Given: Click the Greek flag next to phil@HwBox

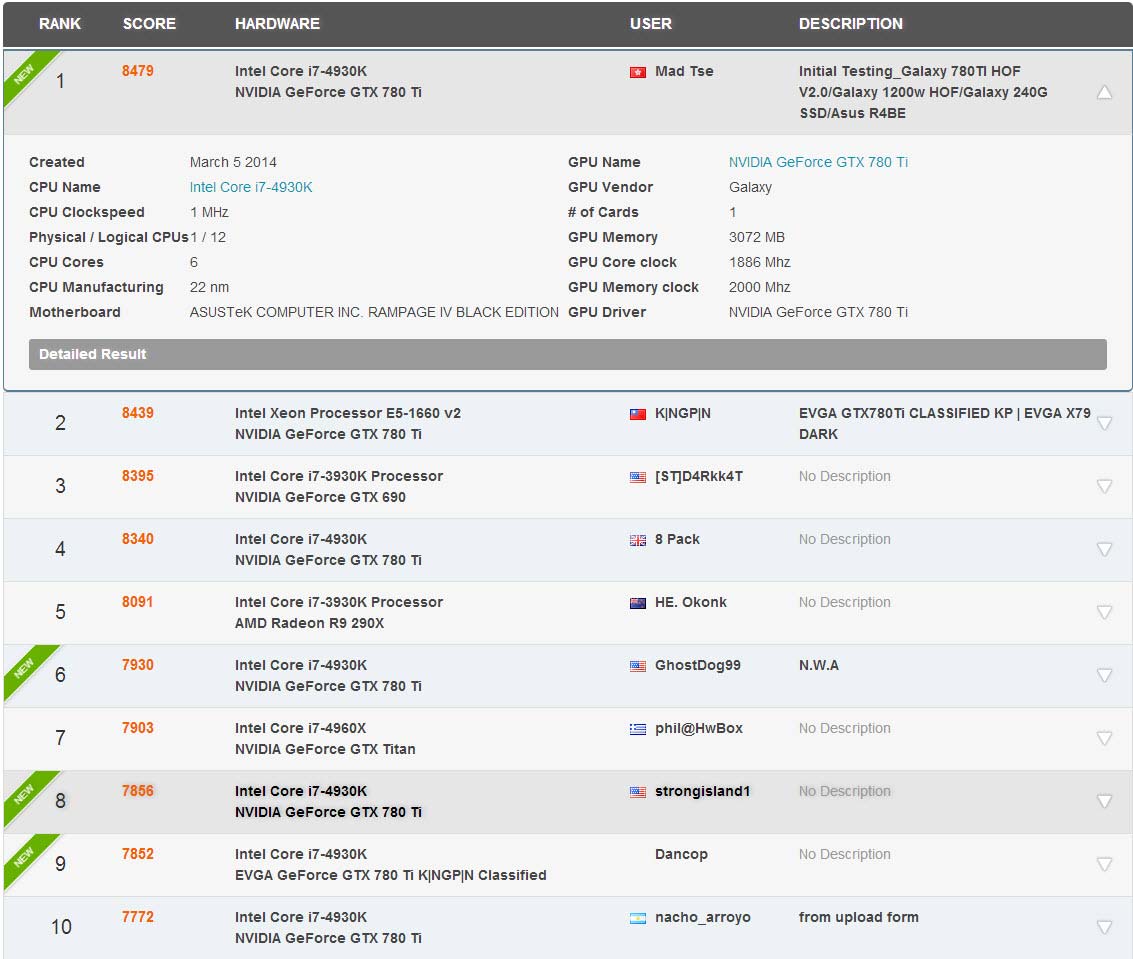Looking at the screenshot, I should pos(637,729).
